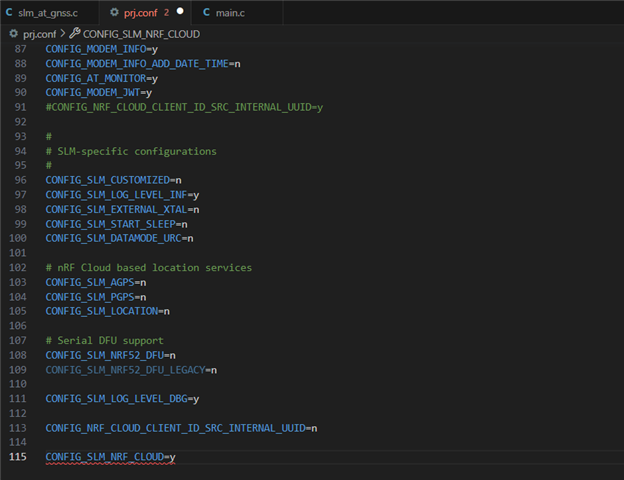Click the wrench icon in breadcrumb
Screen dimensions: 624x480
point(75,33)
